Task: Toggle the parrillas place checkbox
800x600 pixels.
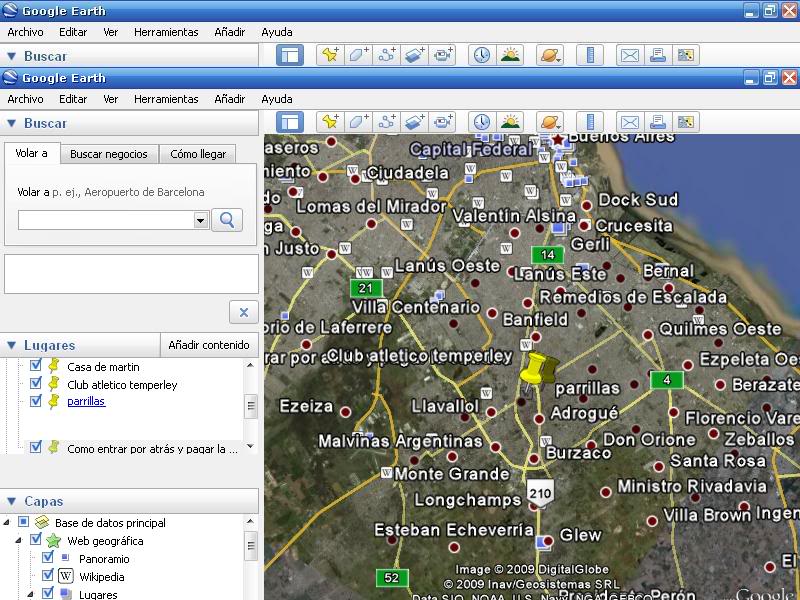Action: coord(36,401)
